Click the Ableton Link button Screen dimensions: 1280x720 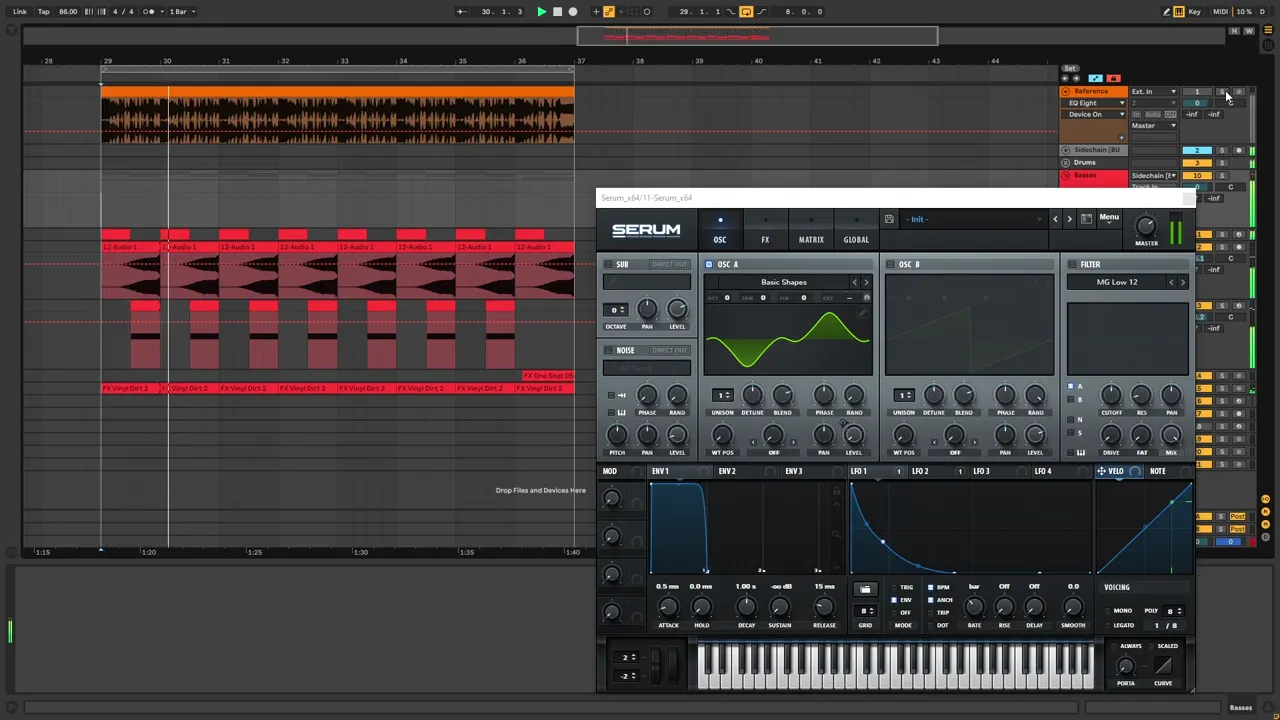(20, 12)
